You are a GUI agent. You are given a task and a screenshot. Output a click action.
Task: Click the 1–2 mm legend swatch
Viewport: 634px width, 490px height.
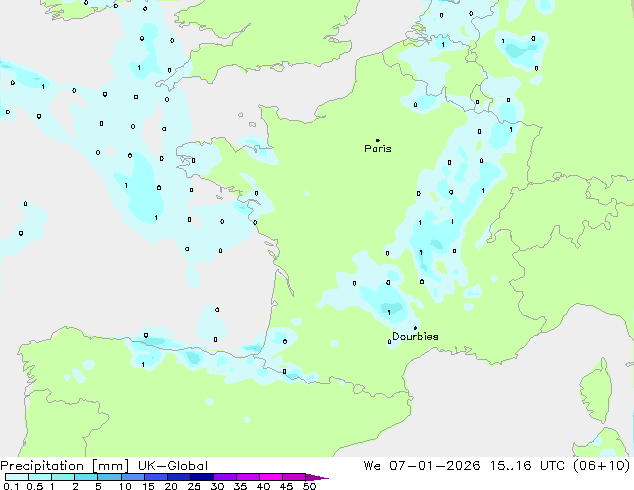(x=63, y=477)
